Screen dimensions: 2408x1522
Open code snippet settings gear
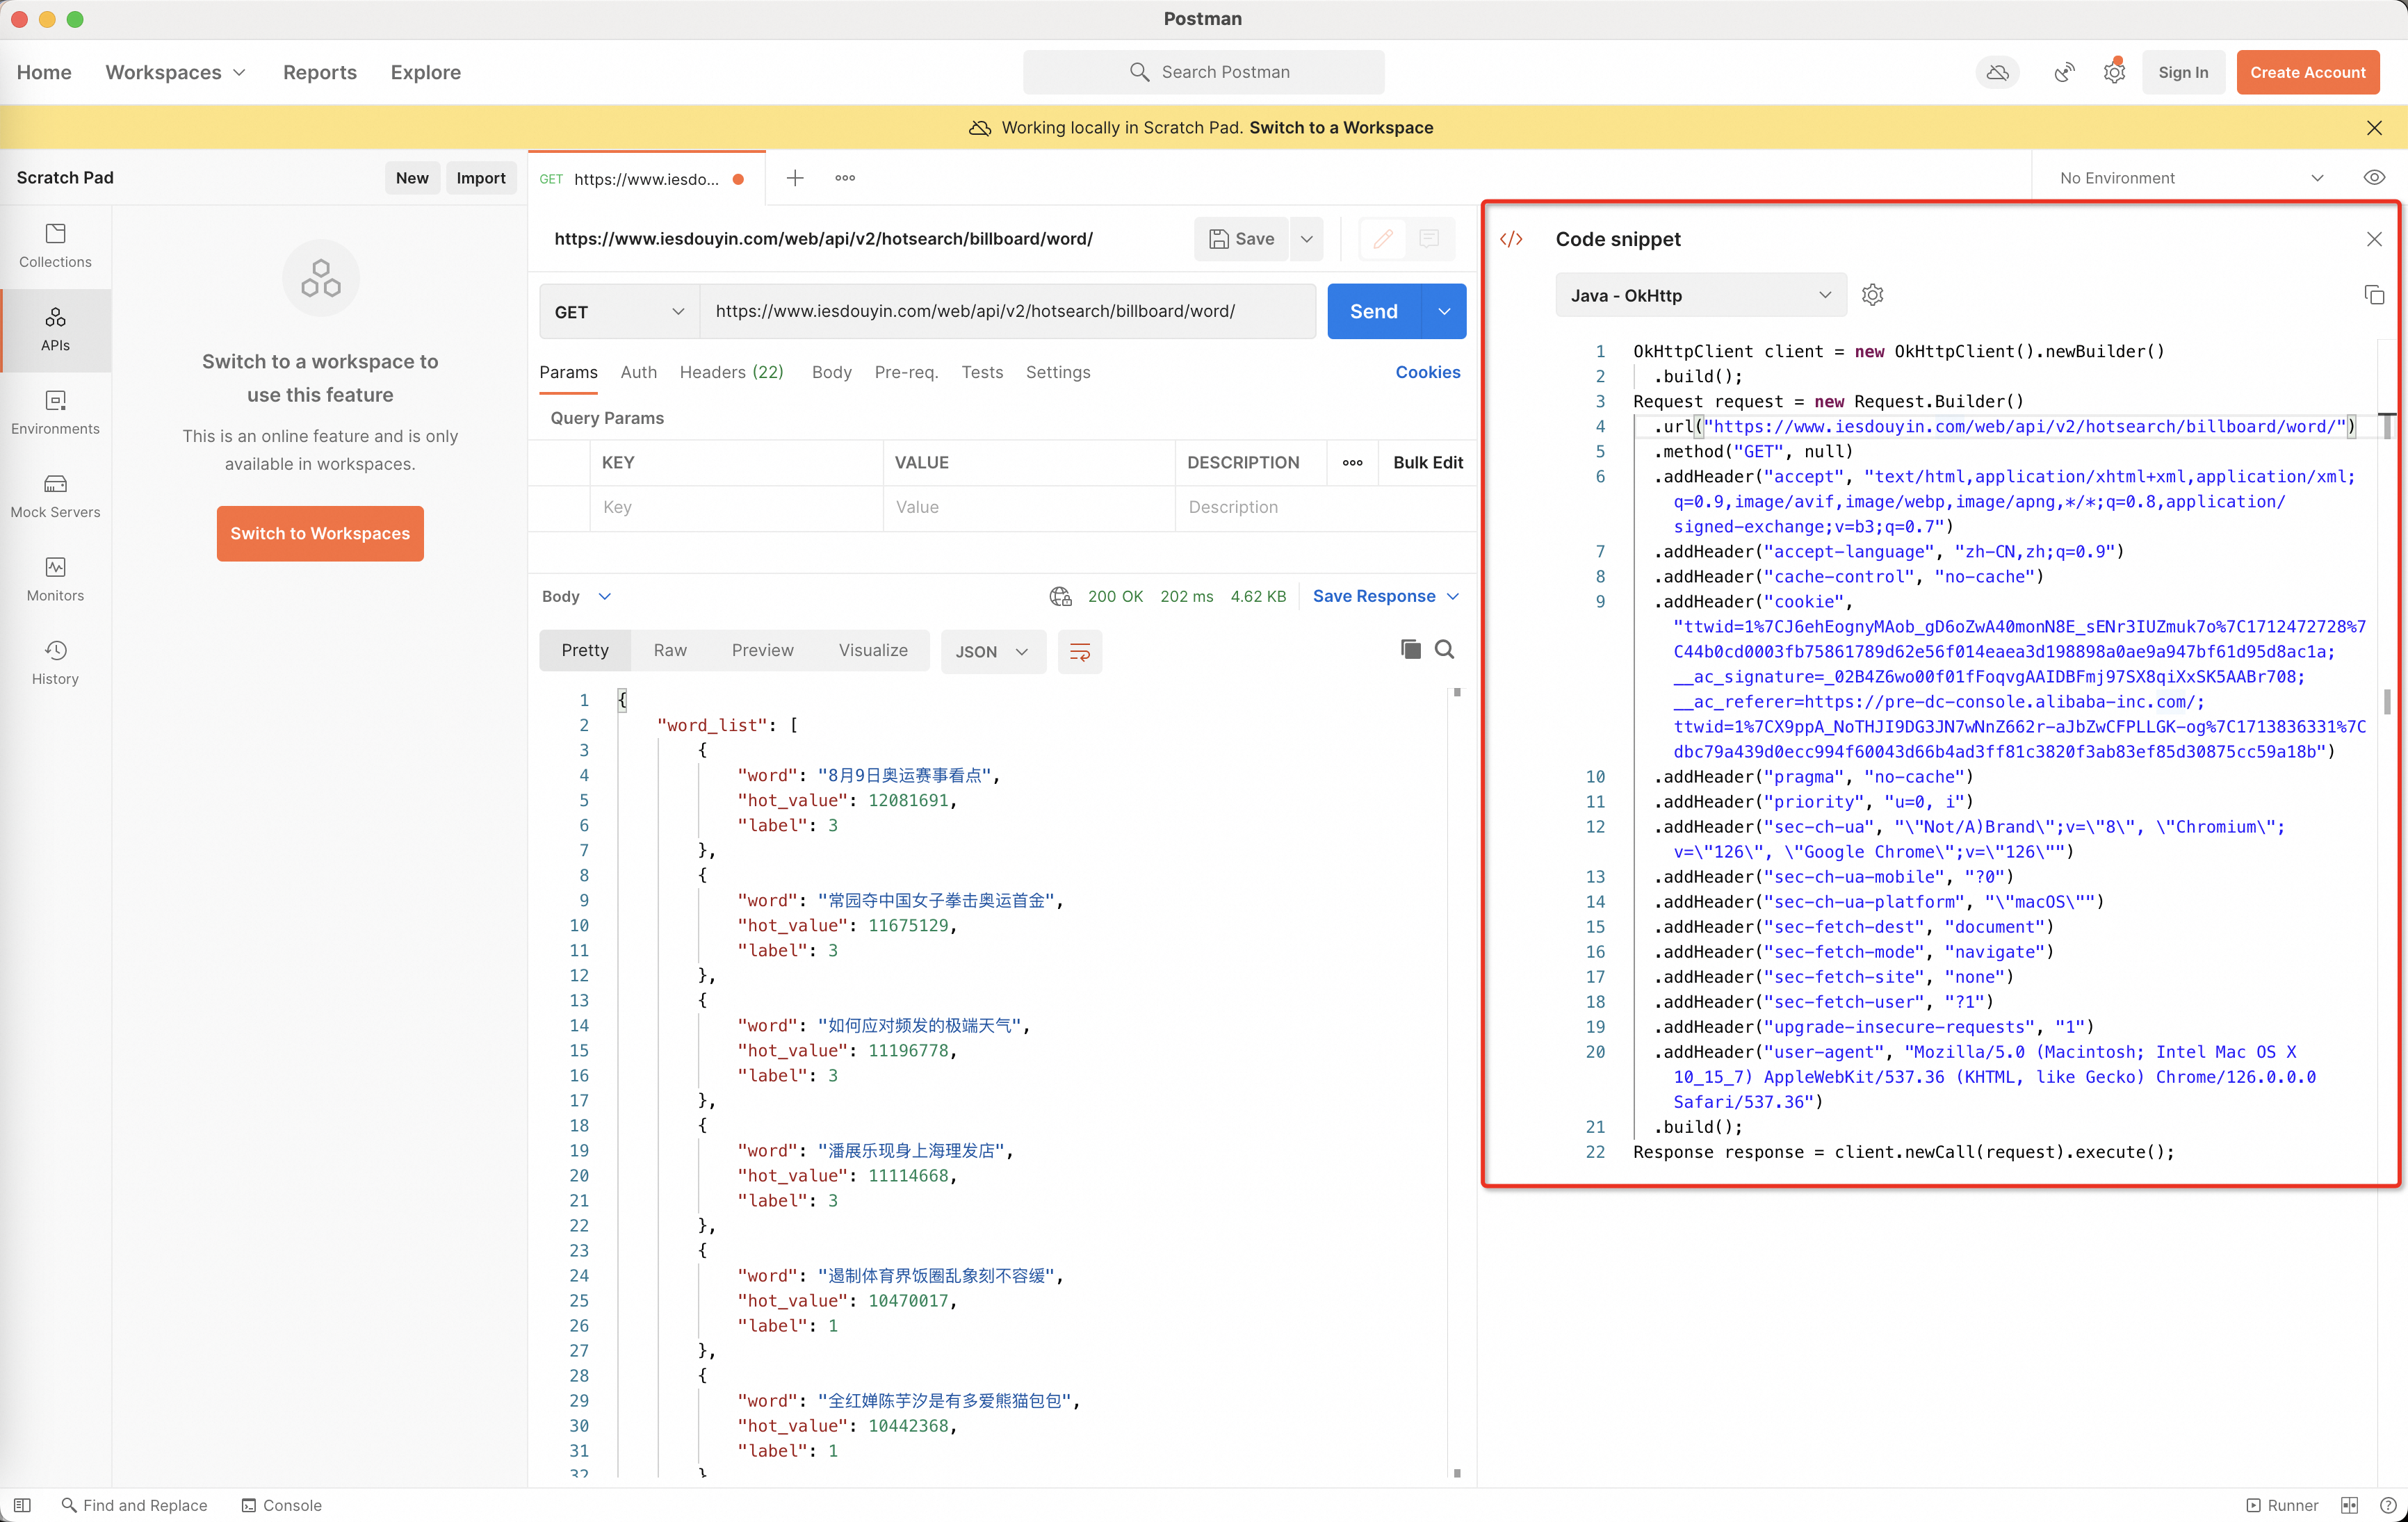tap(1873, 295)
